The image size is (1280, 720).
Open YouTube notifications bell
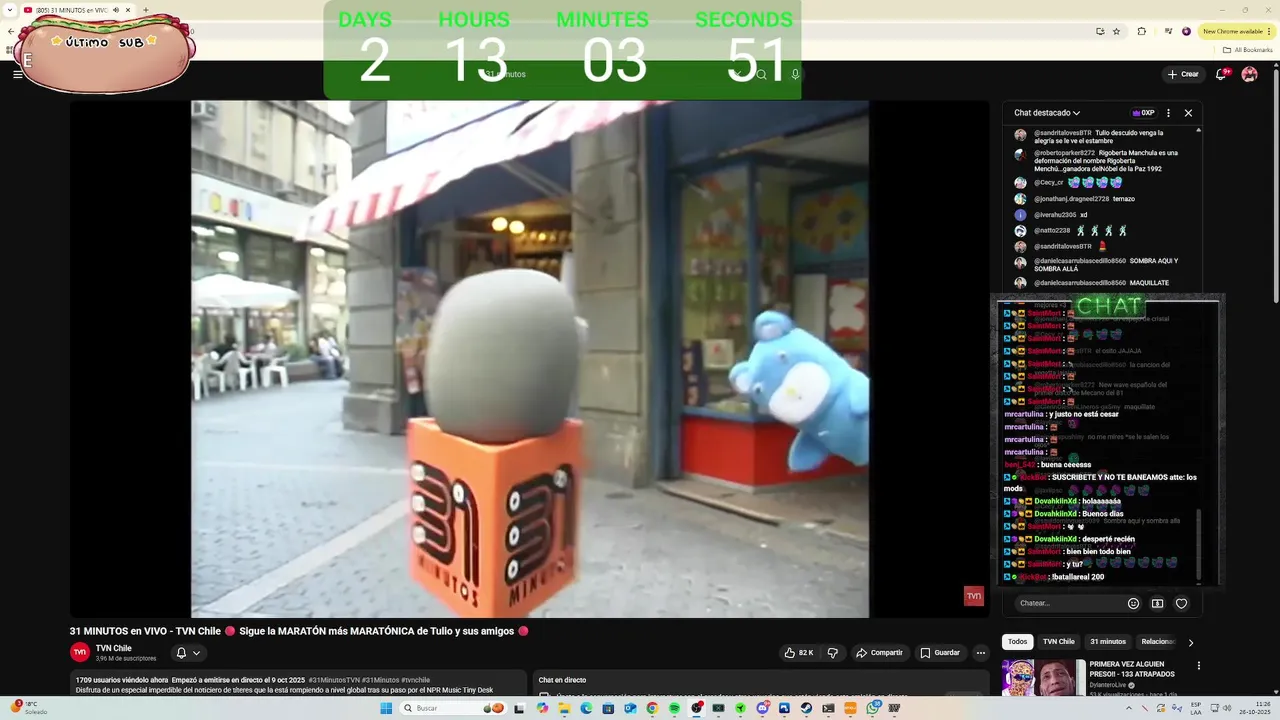tap(1222, 74)
